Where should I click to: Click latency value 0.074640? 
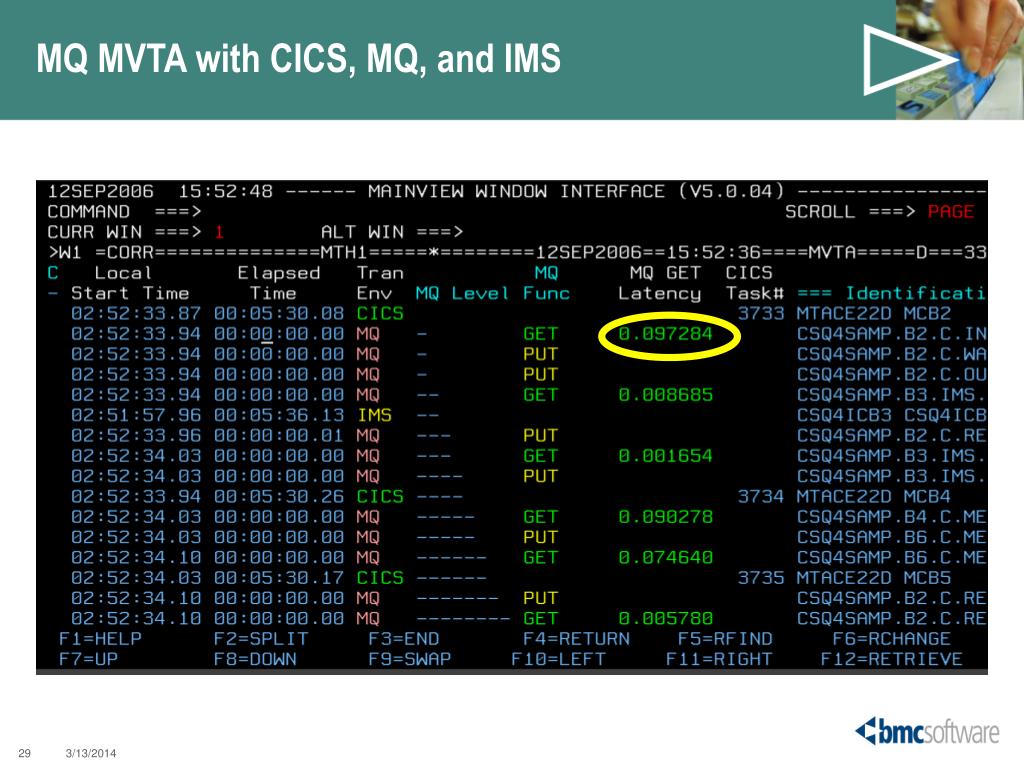point(665,557)
